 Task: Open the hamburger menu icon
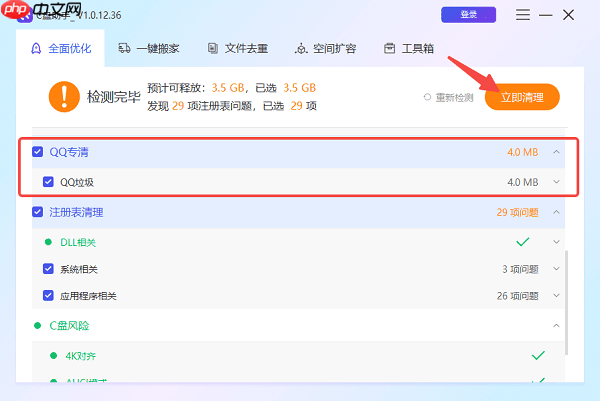click(523, 15)
